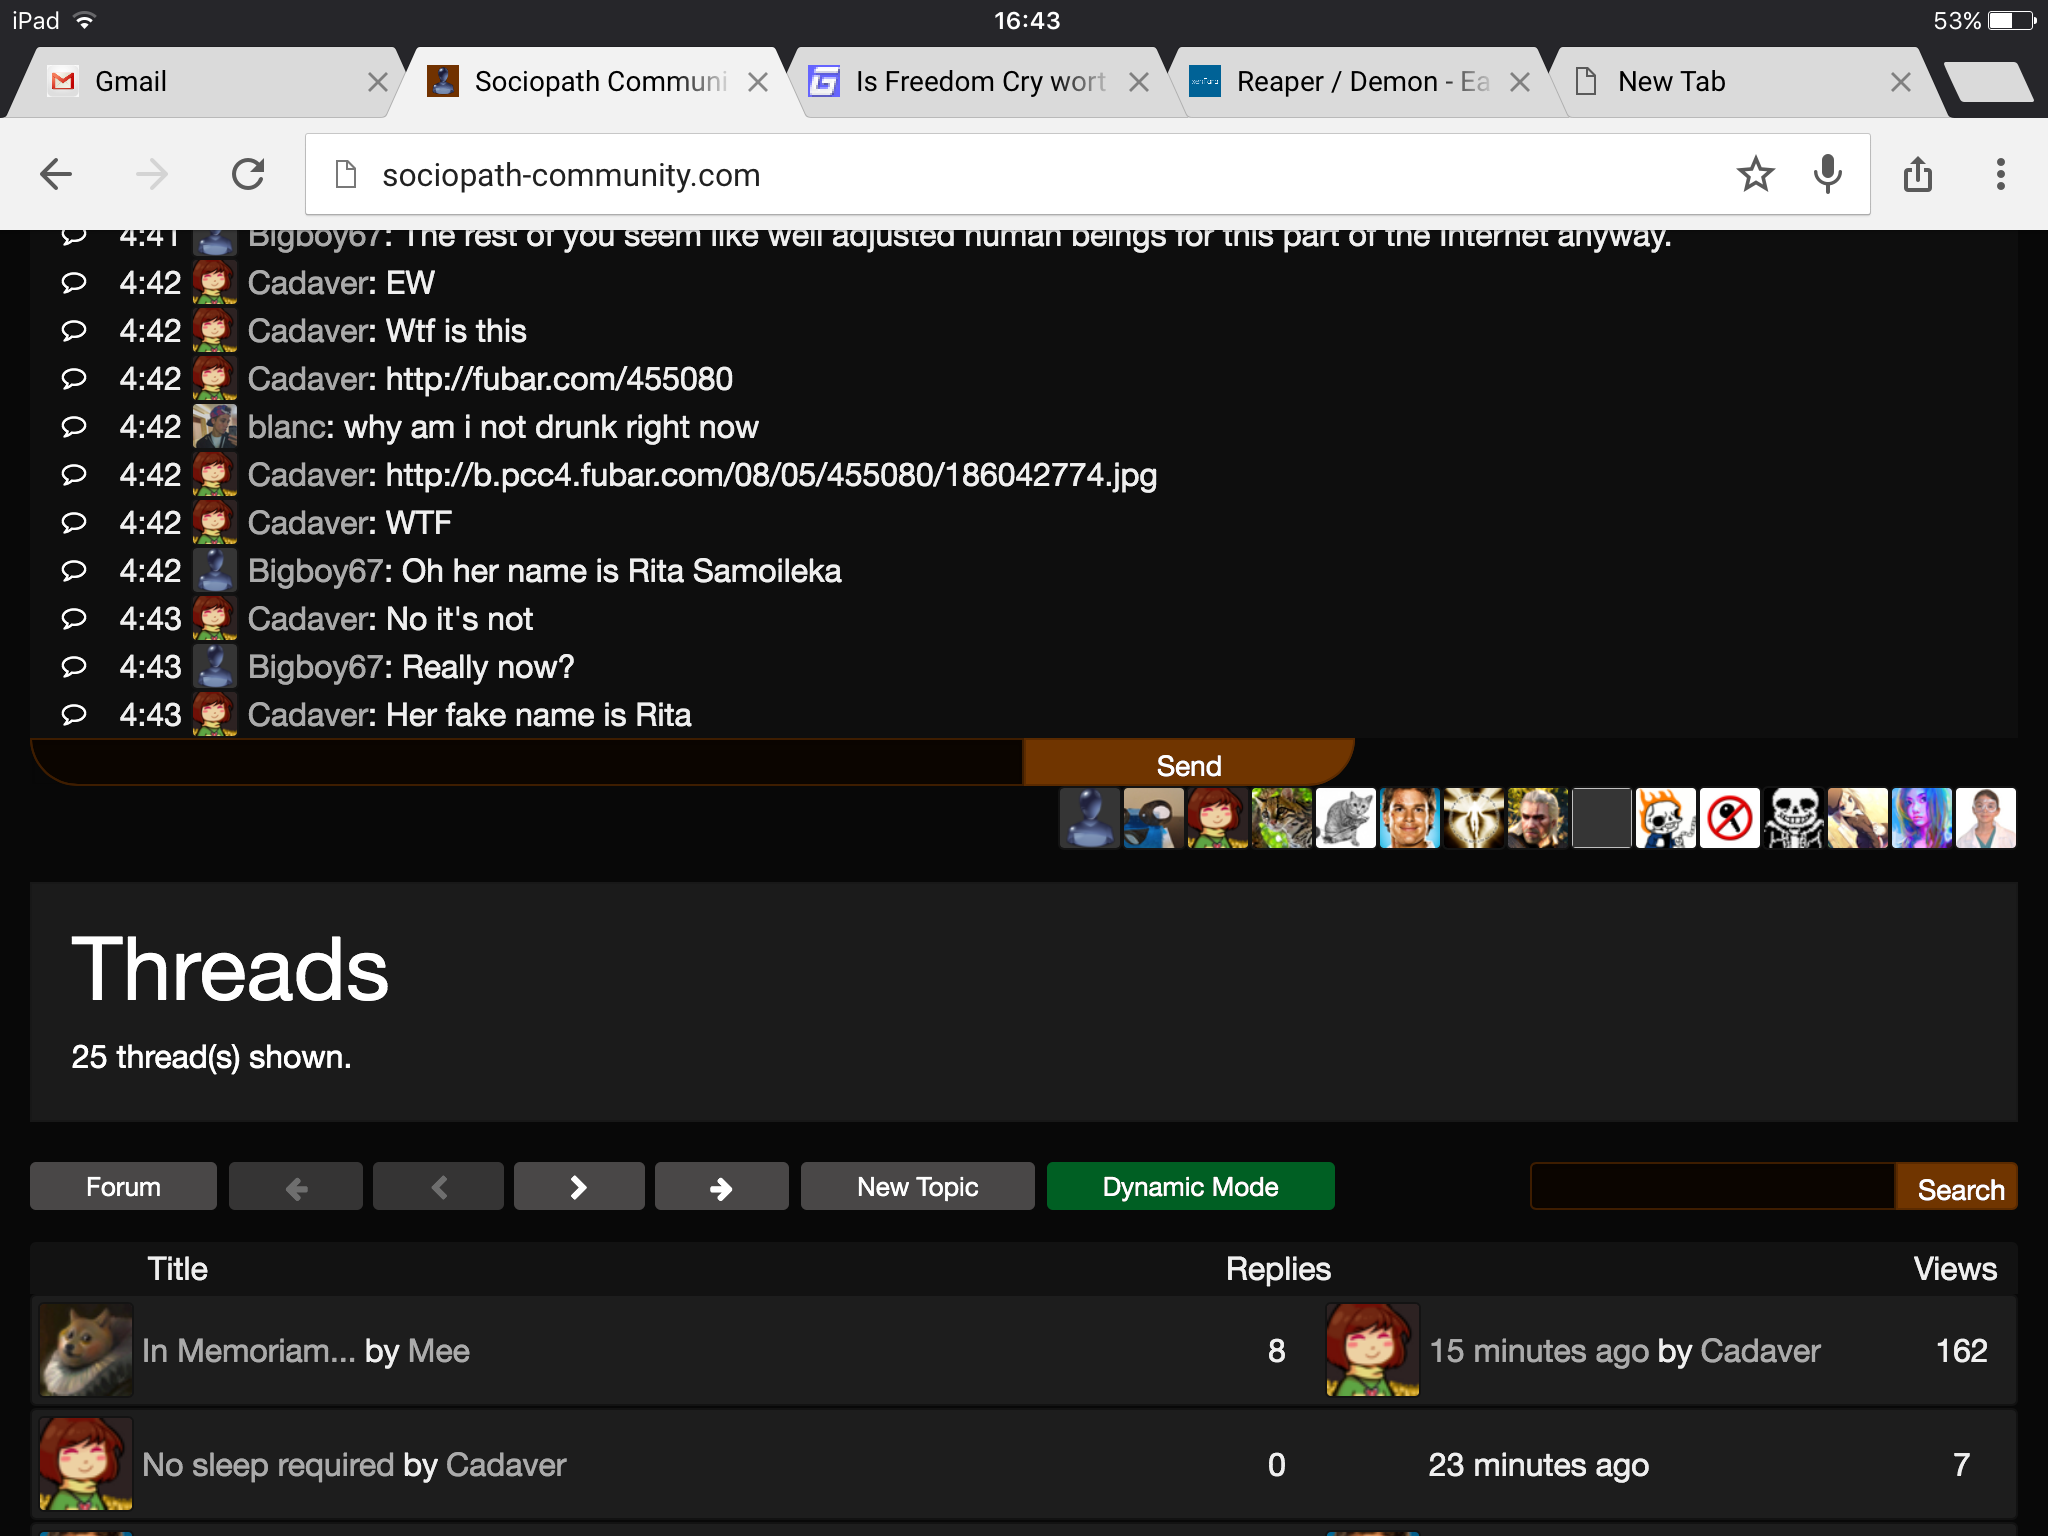Click the purple-and-blue haired woman avatar
The width and height of the screenshot is (2048, 1536).
1922,818
